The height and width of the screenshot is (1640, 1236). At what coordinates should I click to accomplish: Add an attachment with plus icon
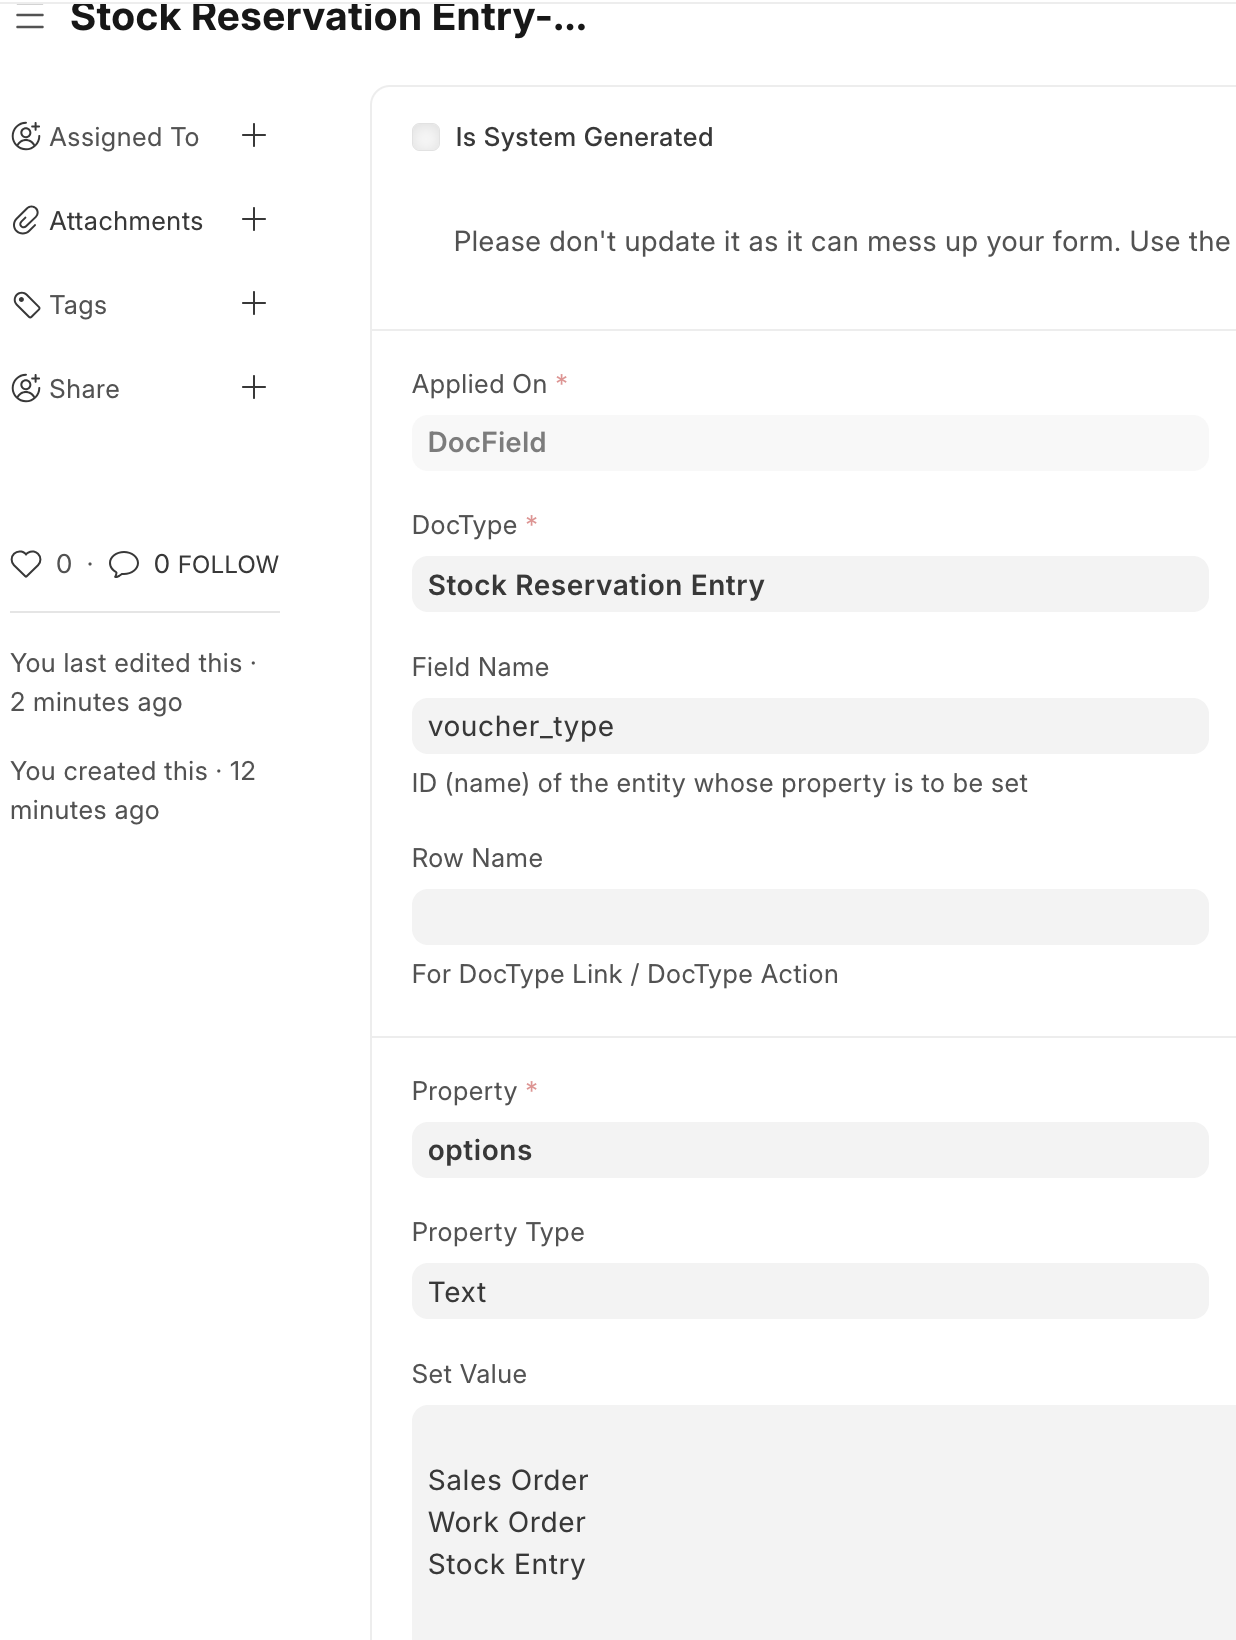(x=254, y=219)
